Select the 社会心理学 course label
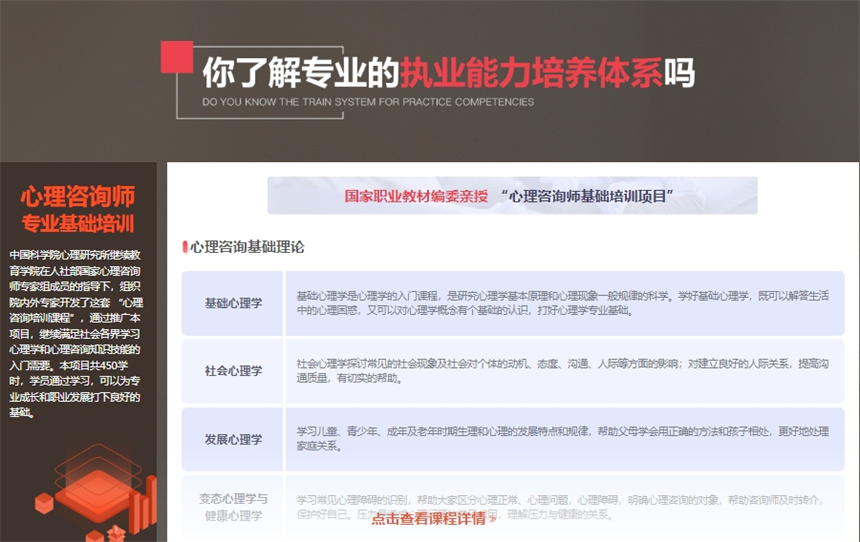860x542 pixels. pyautogui.click(x=233, y=371)
